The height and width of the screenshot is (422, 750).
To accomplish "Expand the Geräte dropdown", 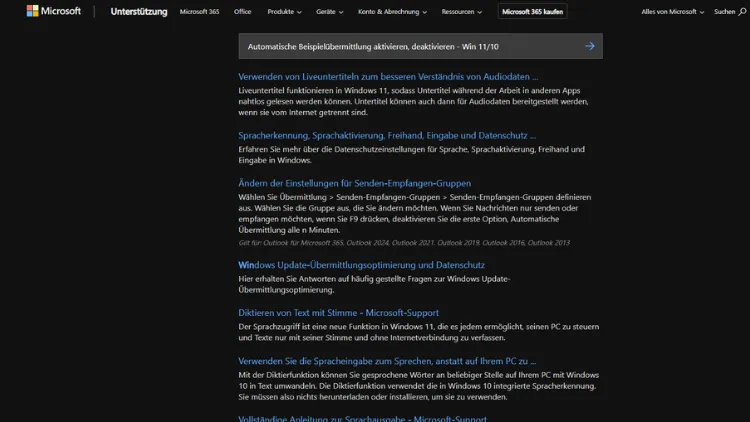I will click(x=330, y=11).
